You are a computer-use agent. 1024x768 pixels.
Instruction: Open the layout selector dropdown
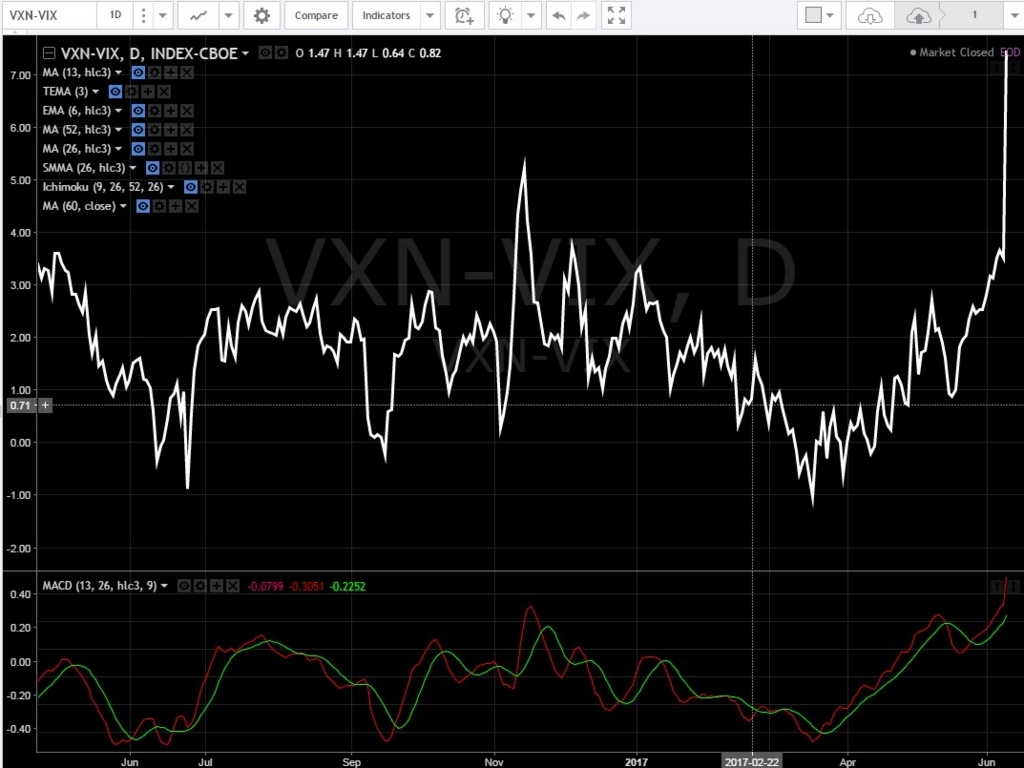tap(820, 15)
